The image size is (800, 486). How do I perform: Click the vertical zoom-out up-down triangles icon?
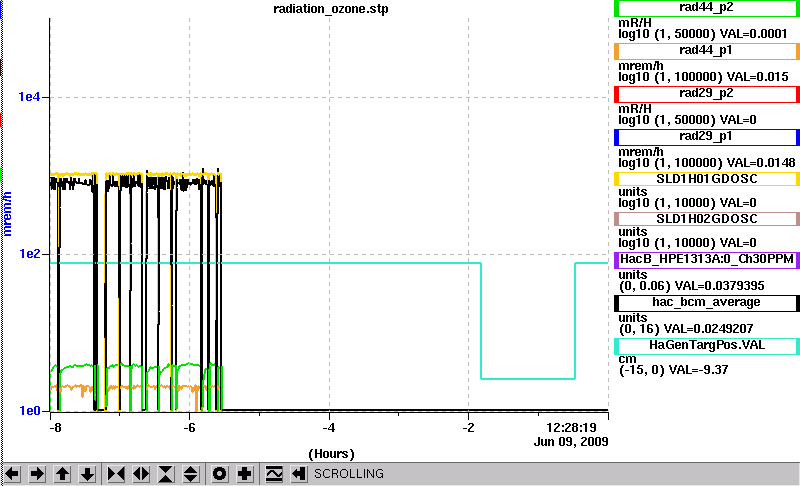190,474
